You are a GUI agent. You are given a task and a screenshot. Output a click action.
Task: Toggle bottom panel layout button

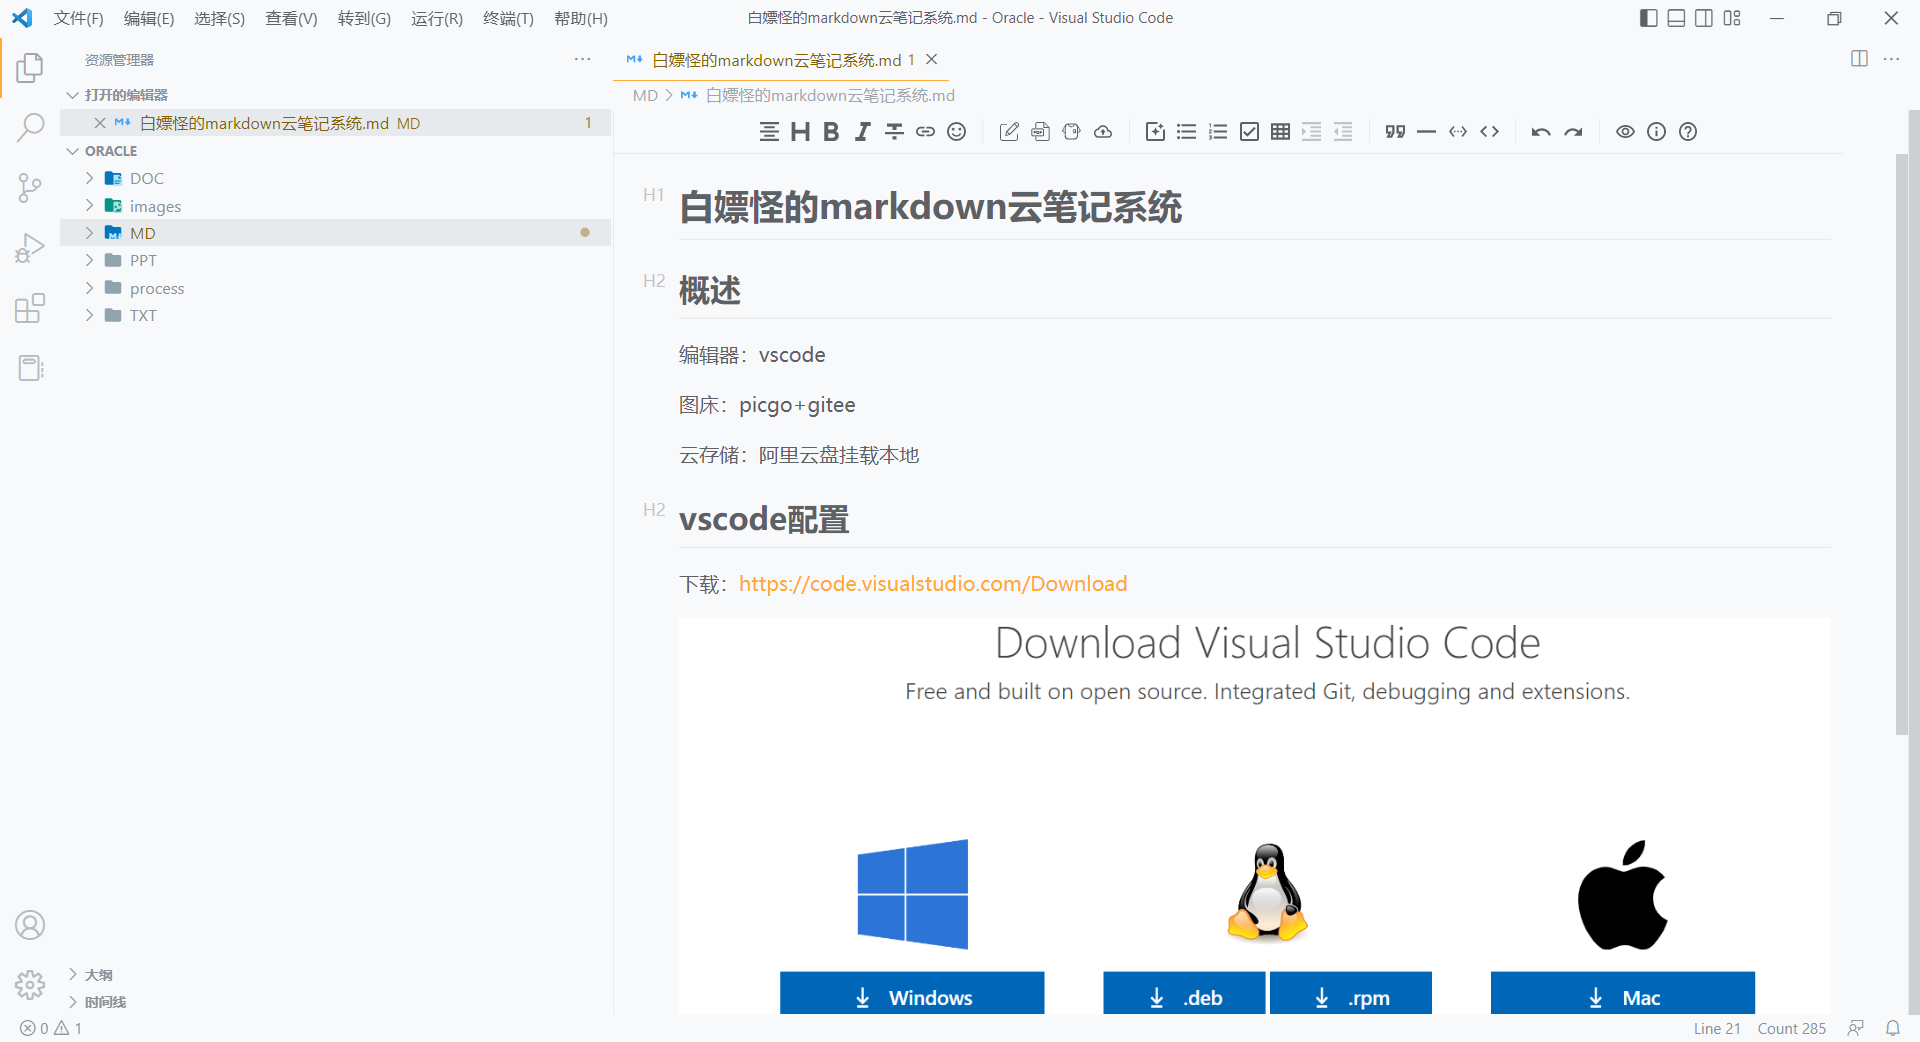tap(1676, 18)
